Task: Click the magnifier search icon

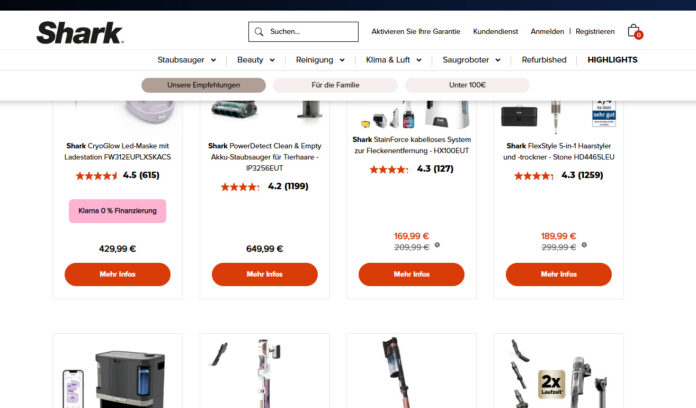Action: [259, 32]
